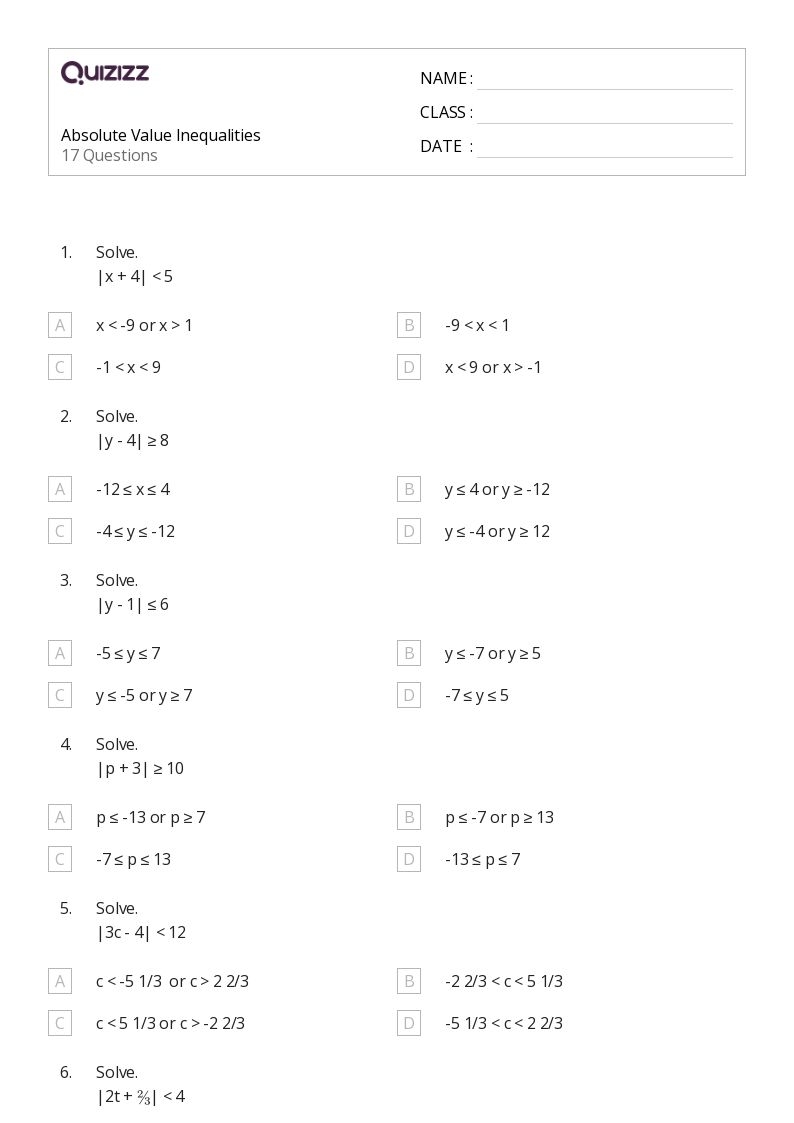794x1123 pixels.
Task: Mark box D '-13 ≤ p ≤ 7'
Action: [409, 859]
